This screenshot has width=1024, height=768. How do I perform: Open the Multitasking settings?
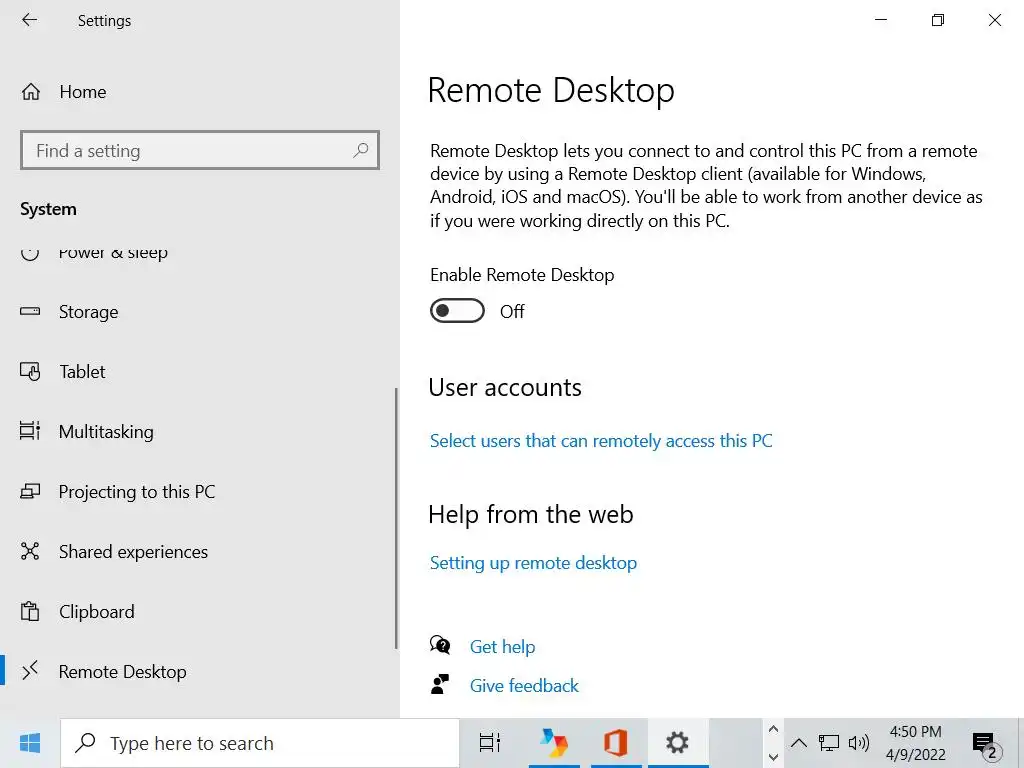coord(106,432)
